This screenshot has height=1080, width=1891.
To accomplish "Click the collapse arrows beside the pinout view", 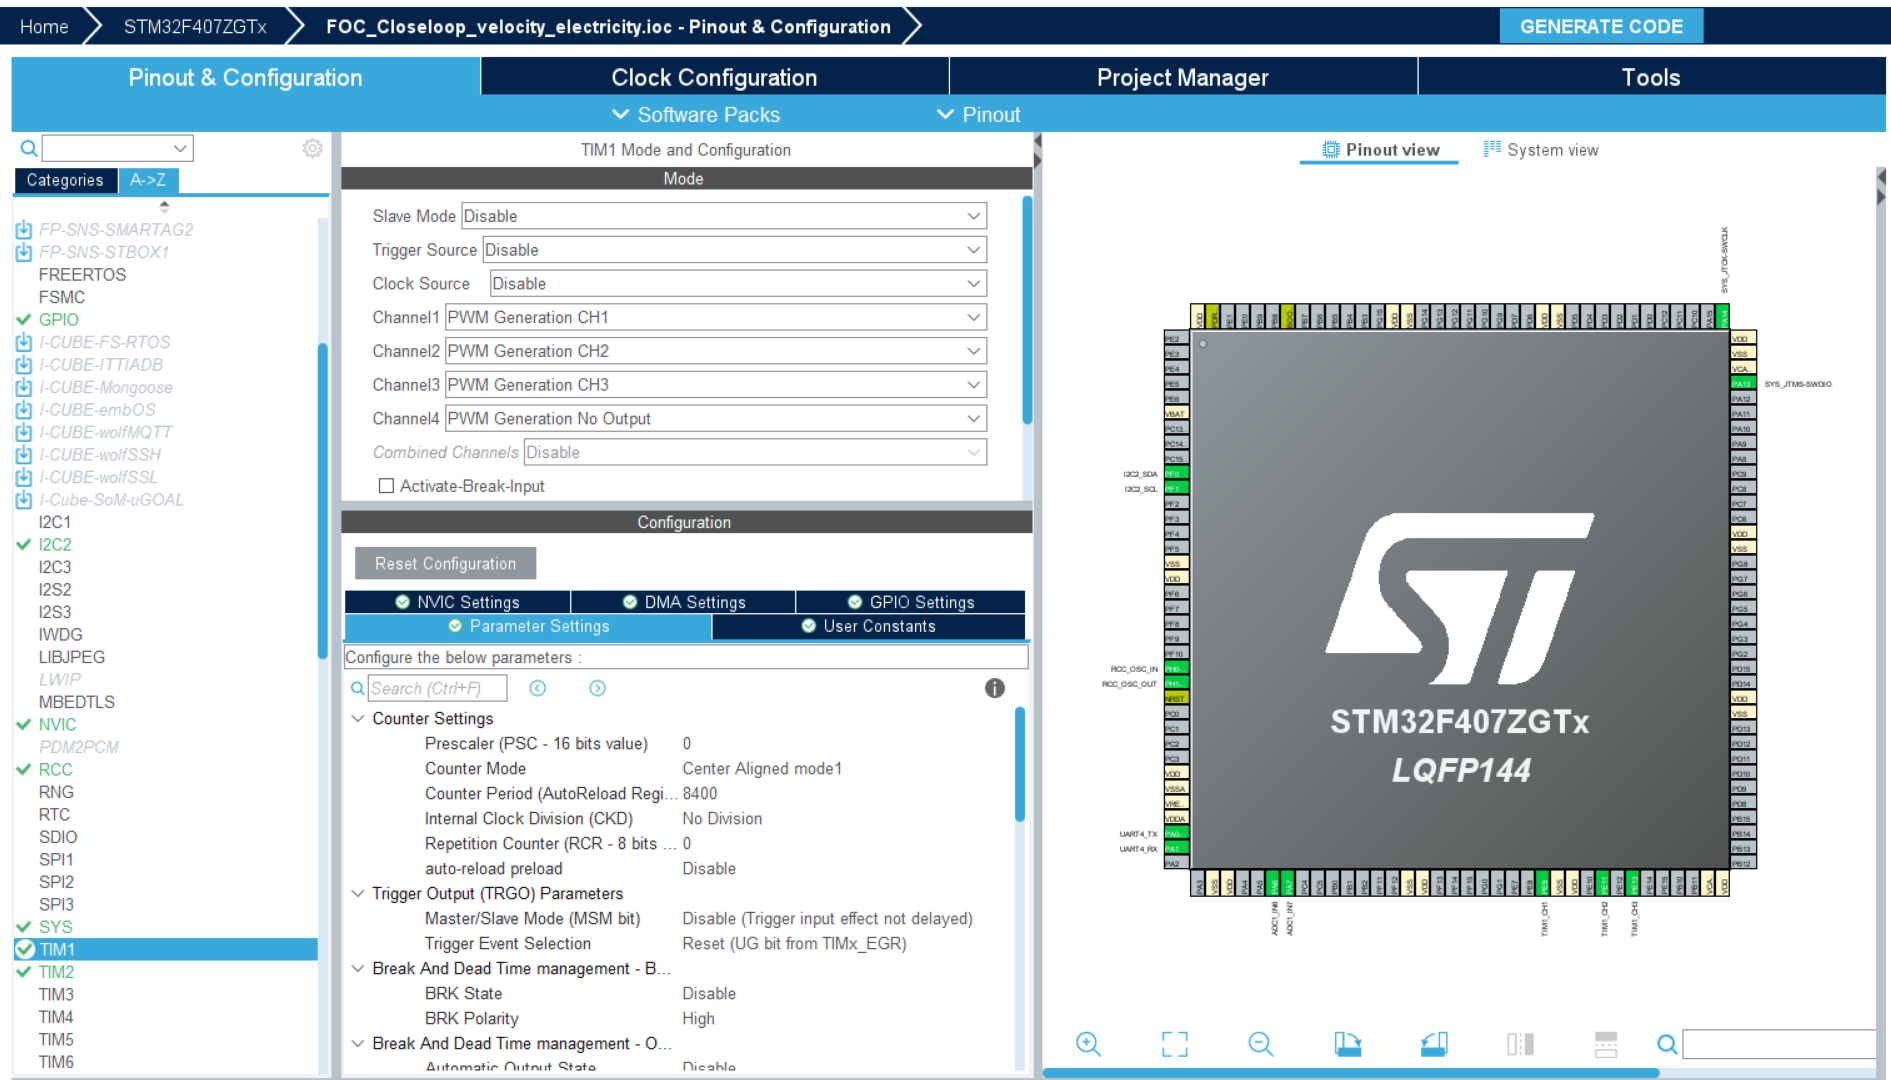I will click(1881, 187).
